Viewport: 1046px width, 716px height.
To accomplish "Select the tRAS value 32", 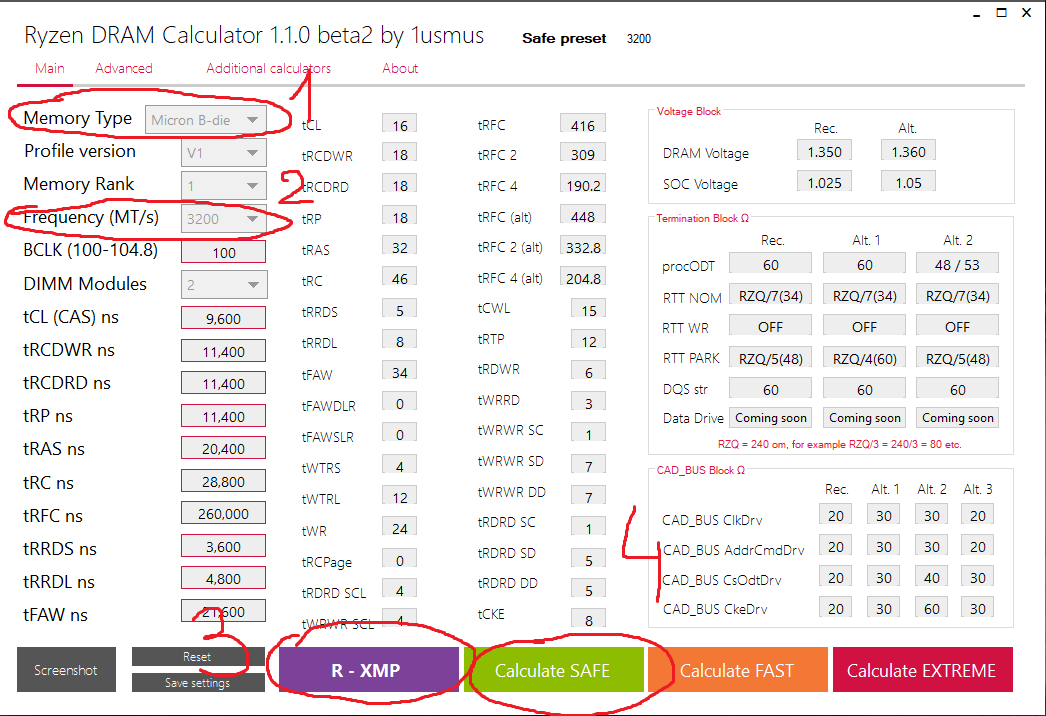I will 400,248.
